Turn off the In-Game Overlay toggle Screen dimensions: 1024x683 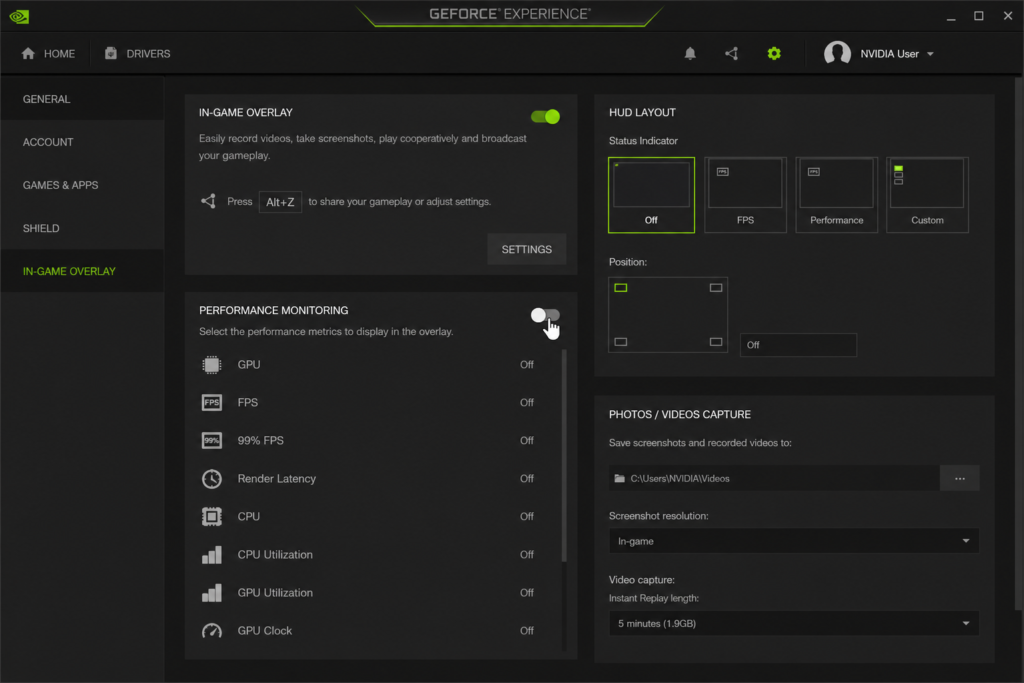click(x=545, y=117)
